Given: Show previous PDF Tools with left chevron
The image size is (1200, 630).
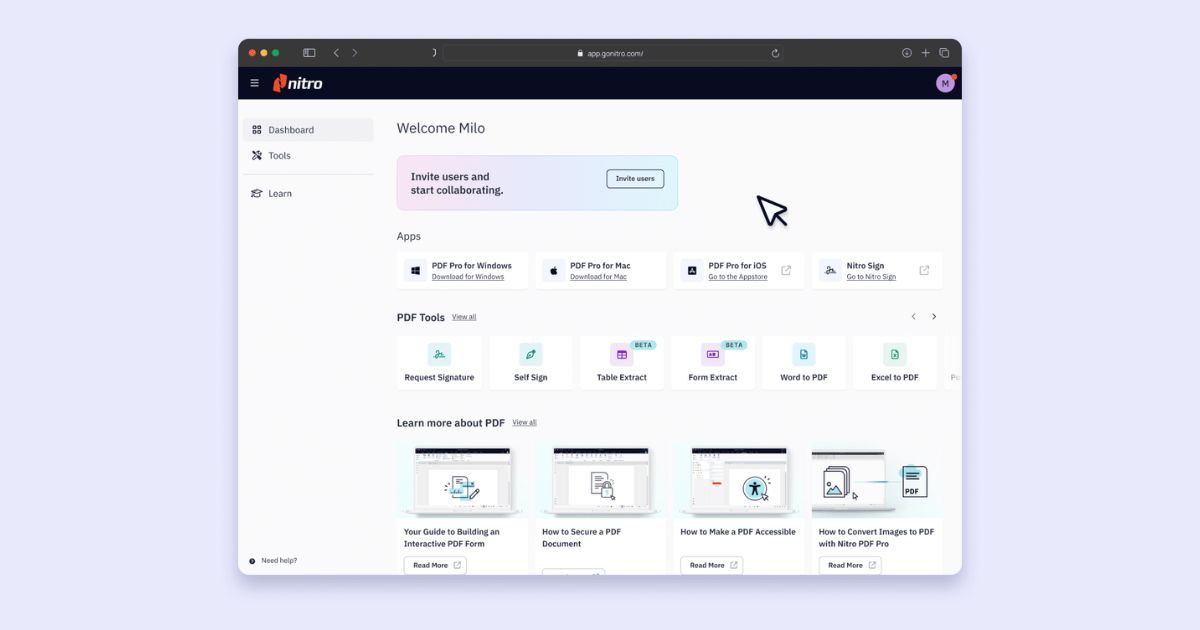Looking at the screenshot, I should click(x=913, y=317).
